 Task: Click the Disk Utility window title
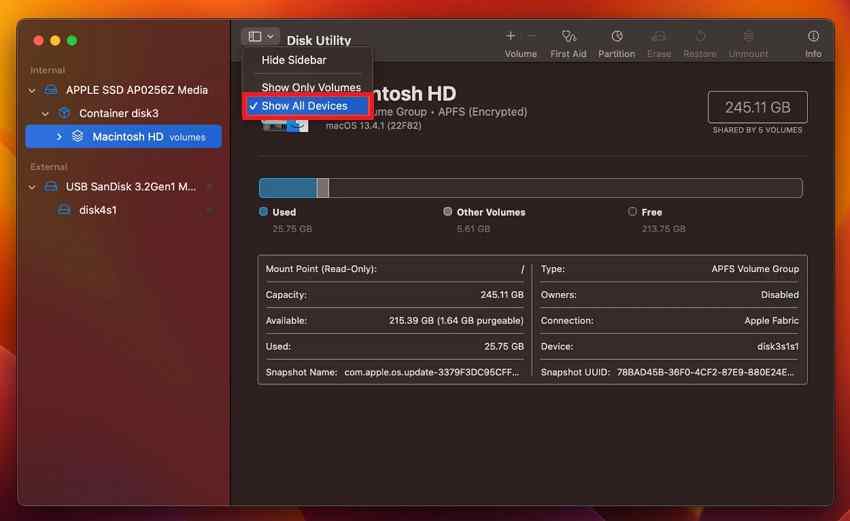319,41
